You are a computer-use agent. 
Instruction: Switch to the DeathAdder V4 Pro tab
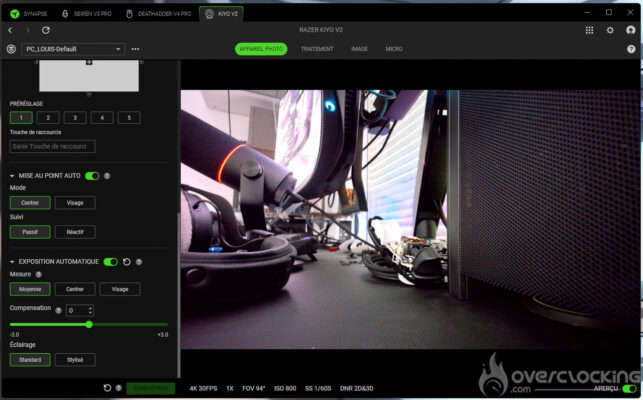(x=158, y=14)
